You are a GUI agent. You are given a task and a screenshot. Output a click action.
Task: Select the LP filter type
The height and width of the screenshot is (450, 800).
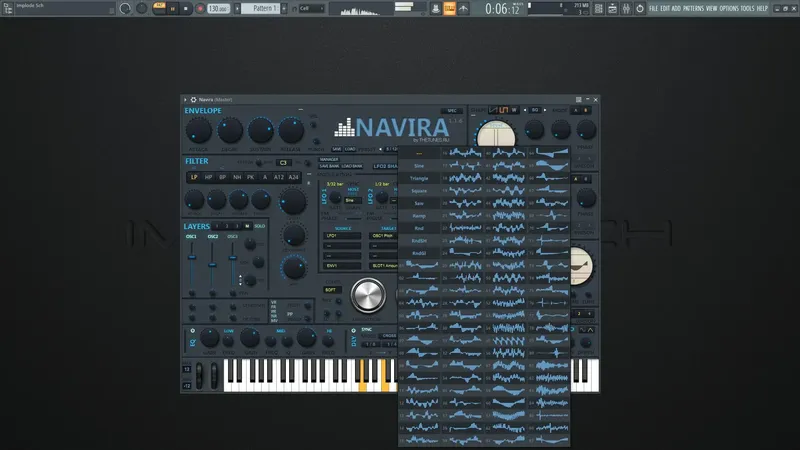pos(194,177)
